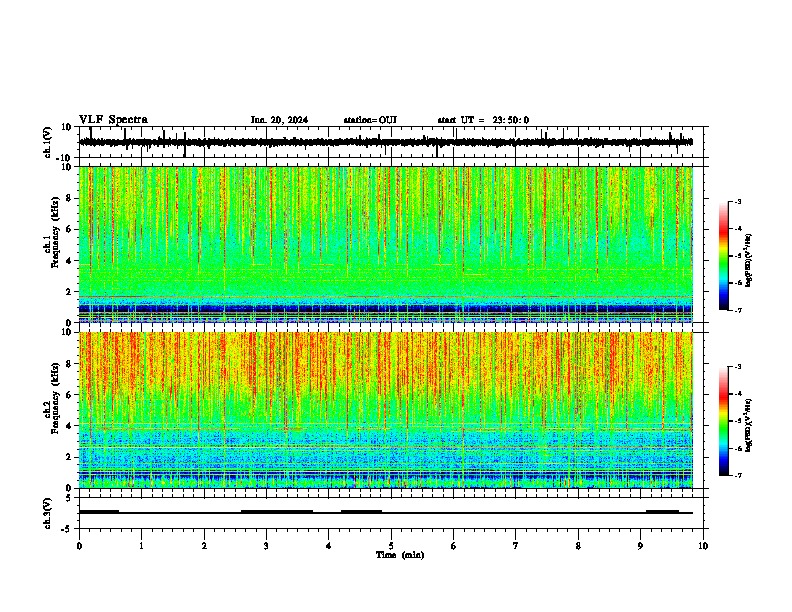Click the ch.1 color scale axis title
Screen dimensions: 792x612
(748, 260)
